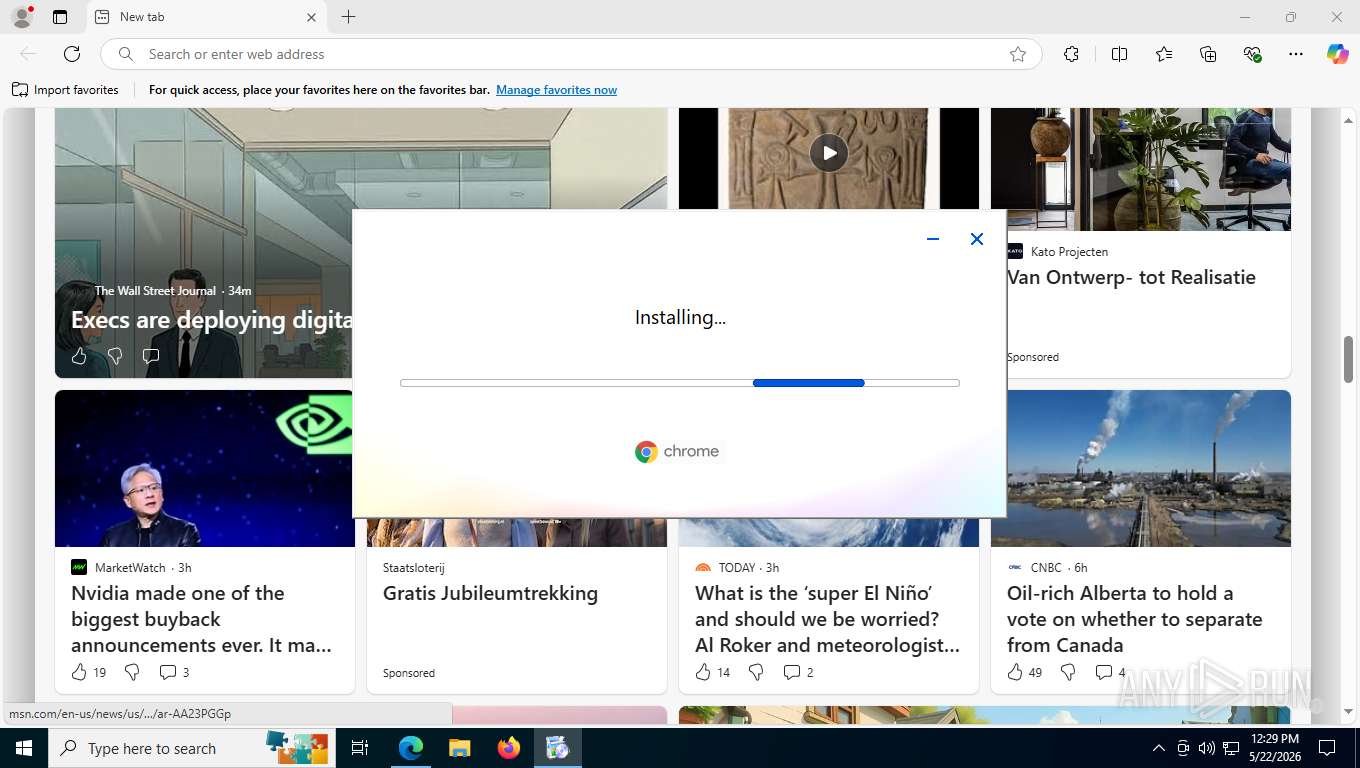Open Alberta refinery article thumbnail
1360x768 pixels.
coord(1141,468)
